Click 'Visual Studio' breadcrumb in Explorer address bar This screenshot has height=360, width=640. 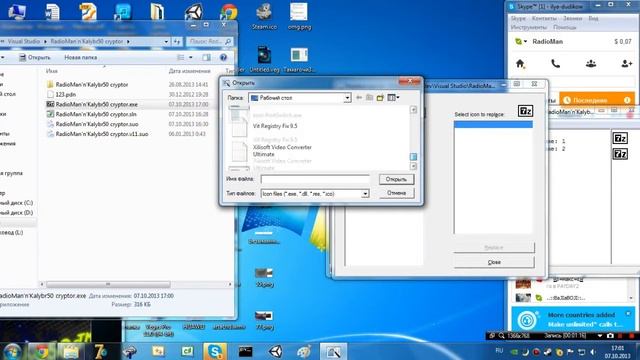(x=24, y=41)
